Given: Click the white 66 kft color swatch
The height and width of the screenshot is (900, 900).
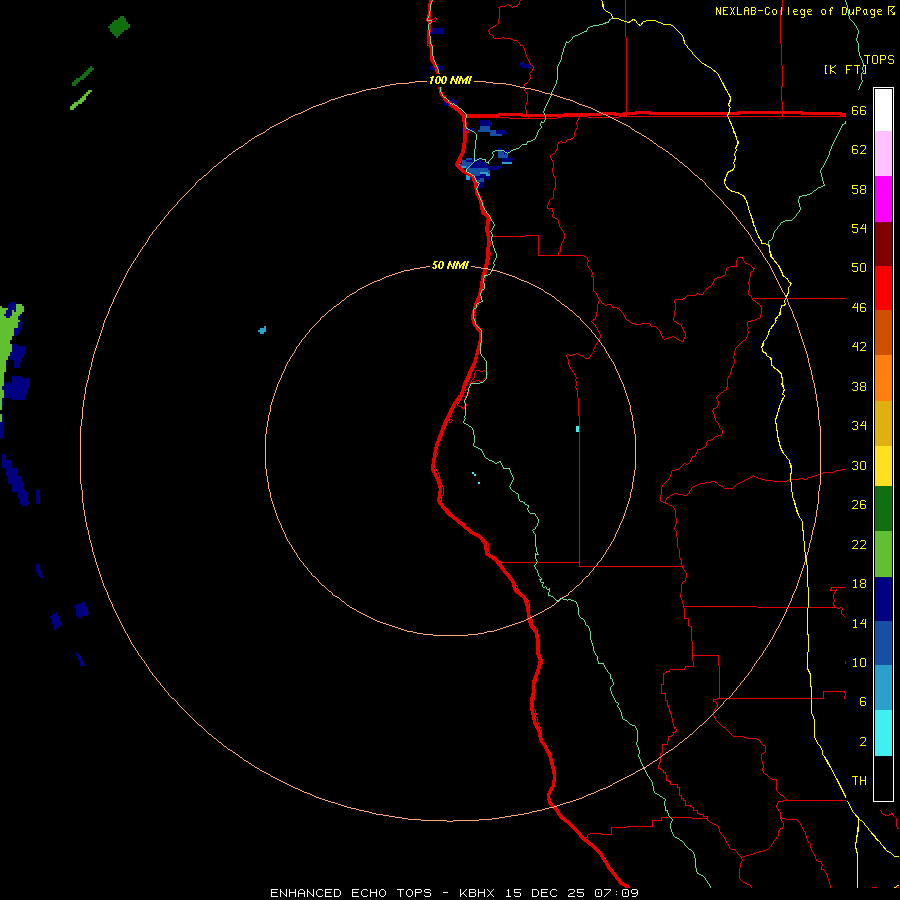Looking at the screenshot, I should pos(883,110).
